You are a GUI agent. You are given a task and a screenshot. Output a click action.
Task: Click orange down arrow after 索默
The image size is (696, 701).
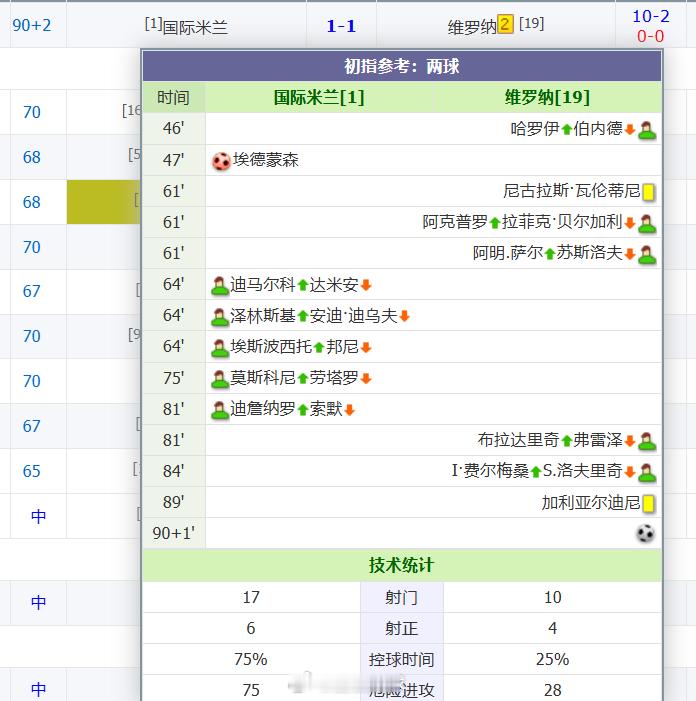350,410
